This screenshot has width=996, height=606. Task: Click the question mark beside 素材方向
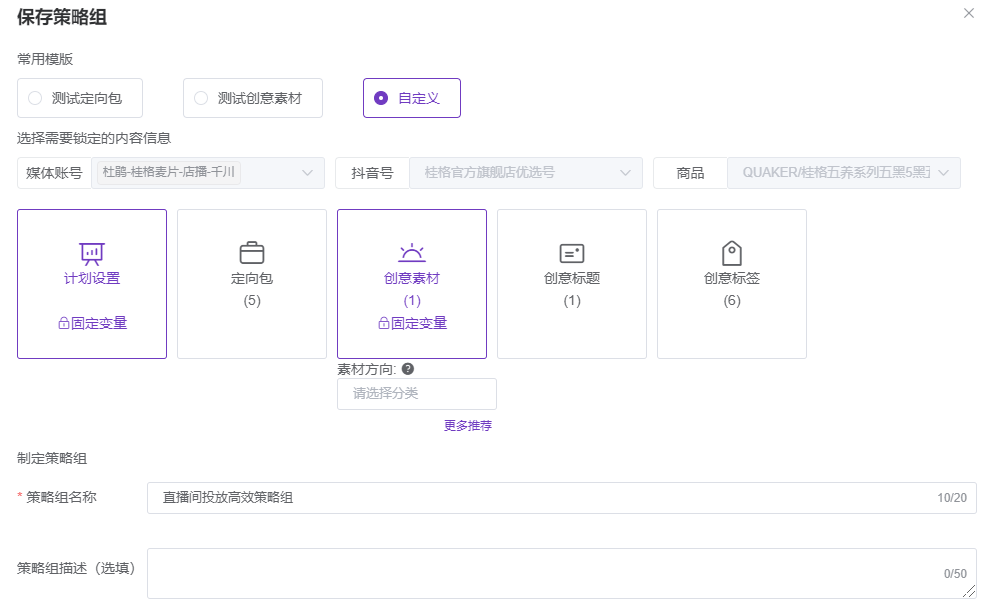tap(408, 368)
